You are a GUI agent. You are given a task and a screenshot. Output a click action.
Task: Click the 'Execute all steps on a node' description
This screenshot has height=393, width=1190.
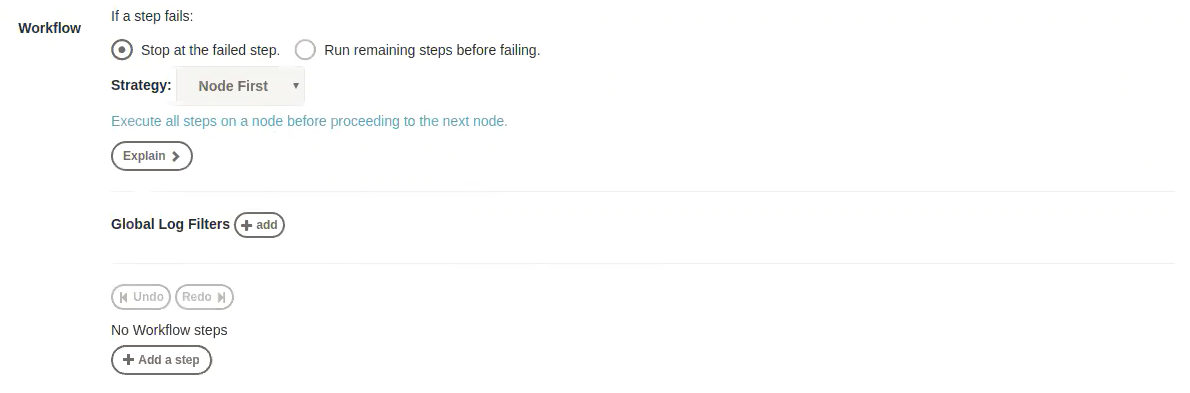pos(309,121)
